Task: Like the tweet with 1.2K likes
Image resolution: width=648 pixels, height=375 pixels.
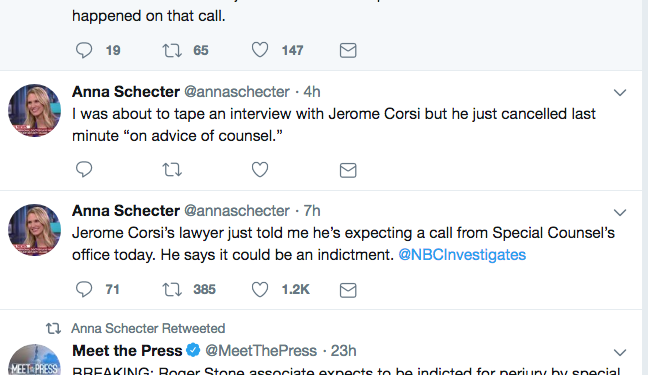Action: click(x=260, y=289)
